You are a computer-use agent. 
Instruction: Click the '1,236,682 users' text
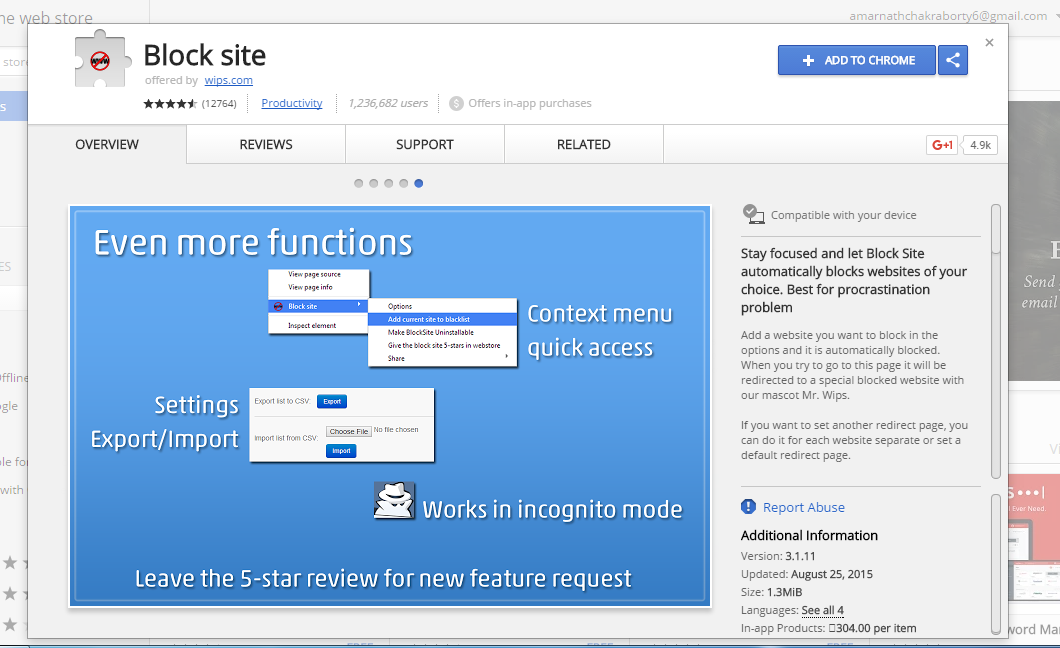[x=388, y=103]
